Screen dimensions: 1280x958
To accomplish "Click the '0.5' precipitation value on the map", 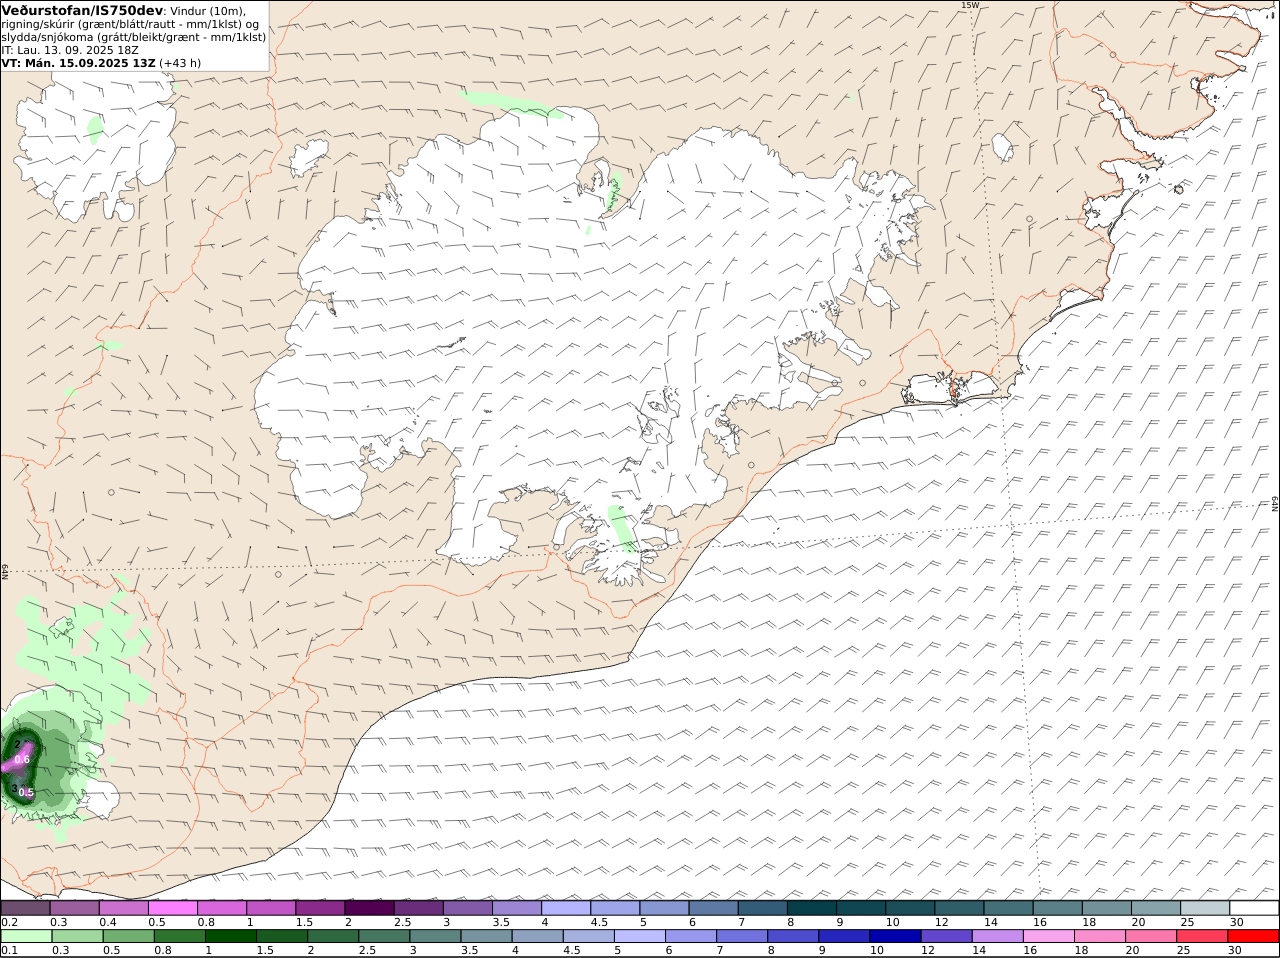I will pos(27,792).
